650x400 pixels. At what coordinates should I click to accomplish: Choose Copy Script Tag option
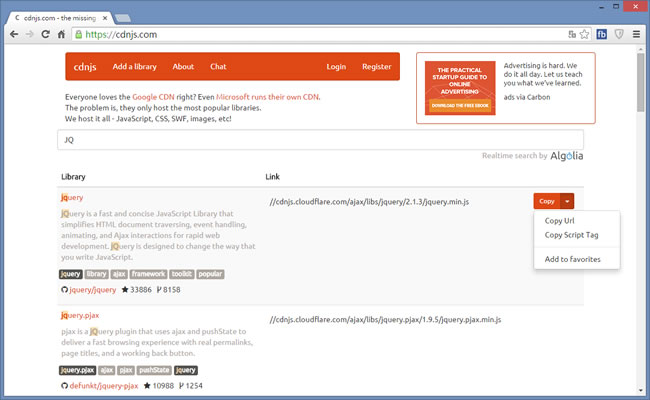(572, 235)
